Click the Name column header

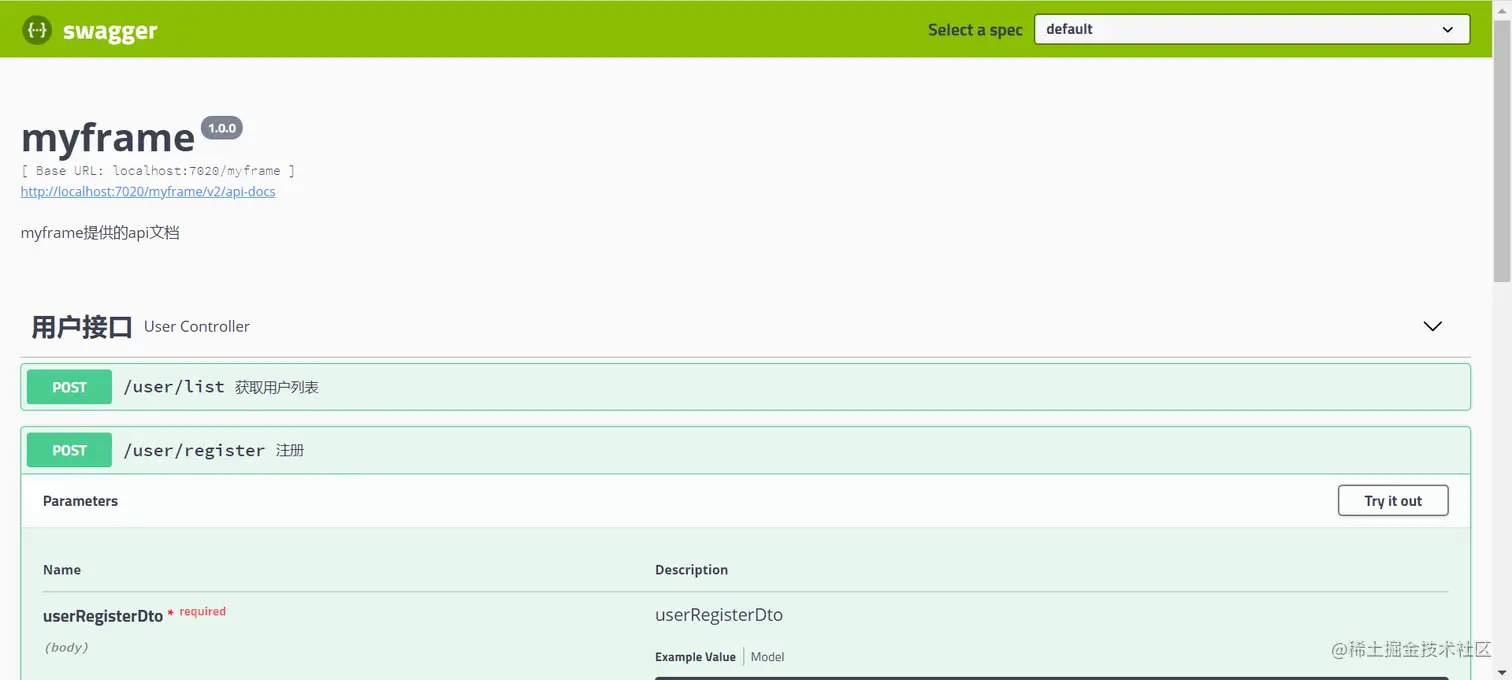(x=62, y=570)
